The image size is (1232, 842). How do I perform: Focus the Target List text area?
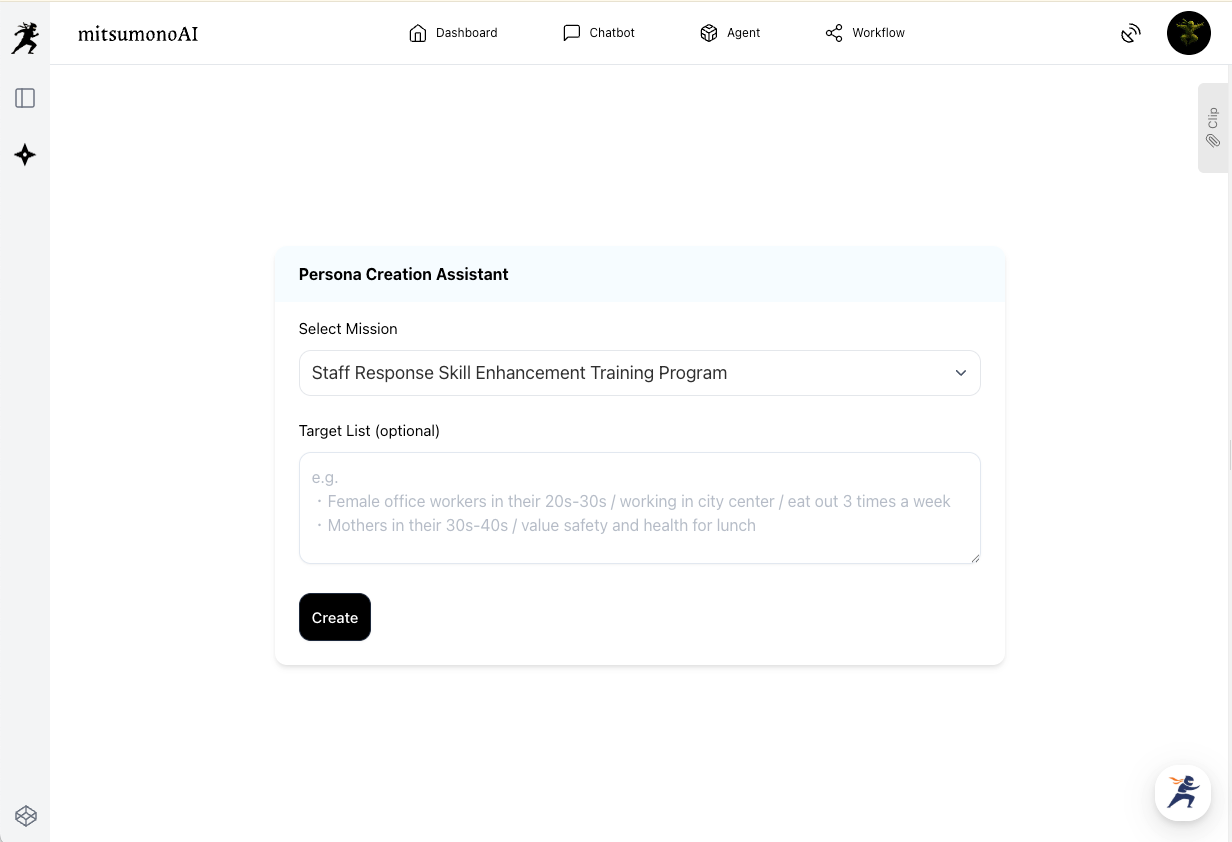639,508
